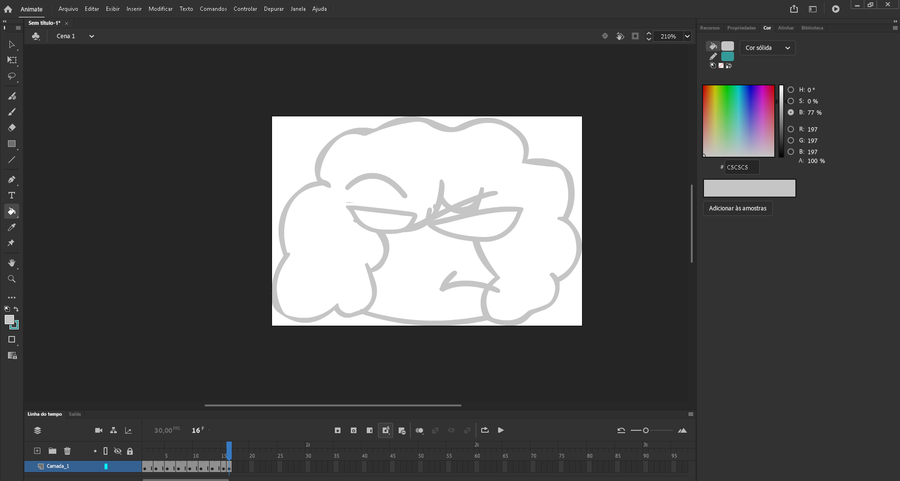900x481 pixels.
Task: Open the Ajuda menu
Action: (320, 9)
